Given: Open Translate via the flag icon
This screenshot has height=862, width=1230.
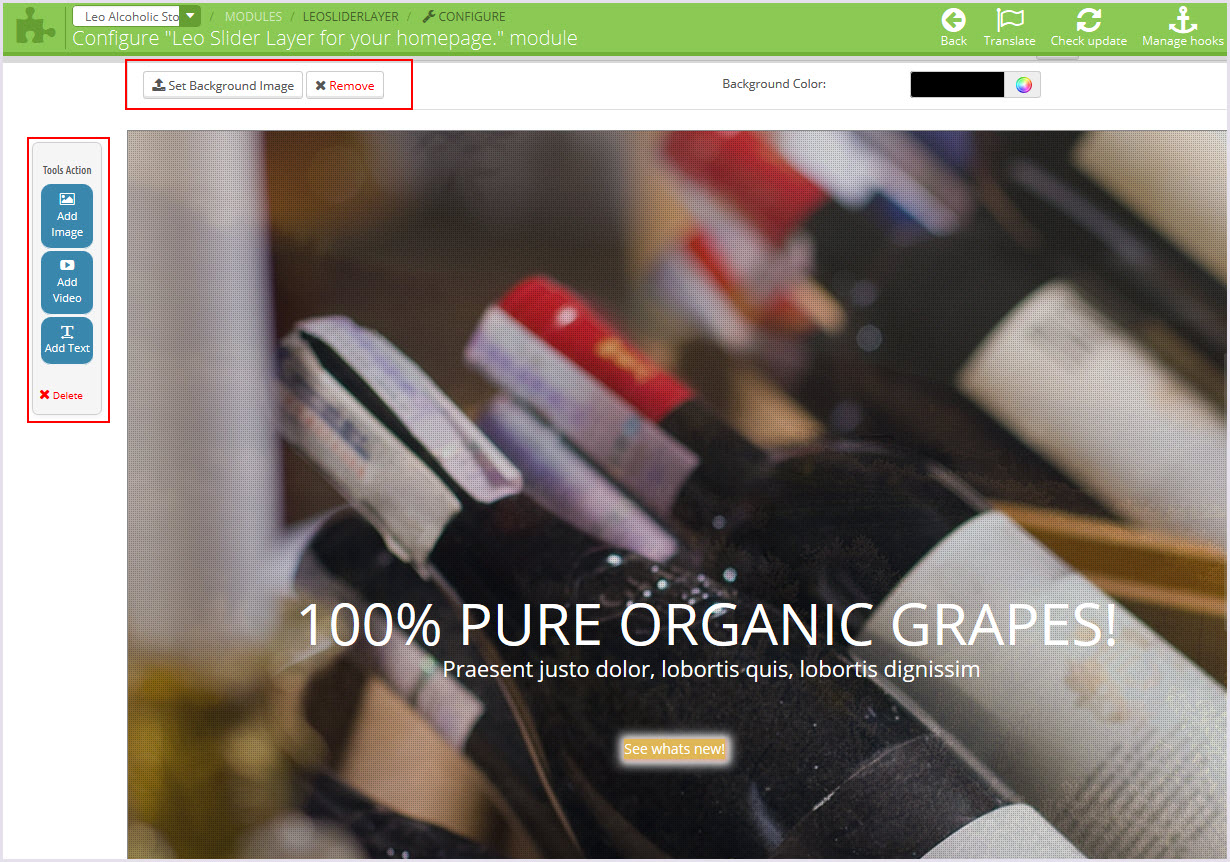Looking at the screenshot, I should (1009, 20).
